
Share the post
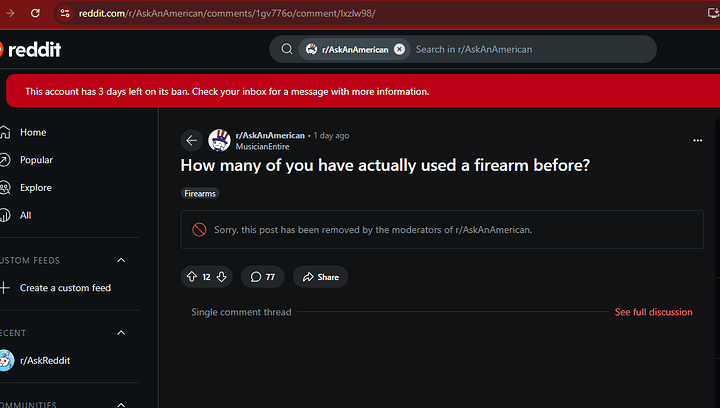pyautogui.click(x=321, y=277)
